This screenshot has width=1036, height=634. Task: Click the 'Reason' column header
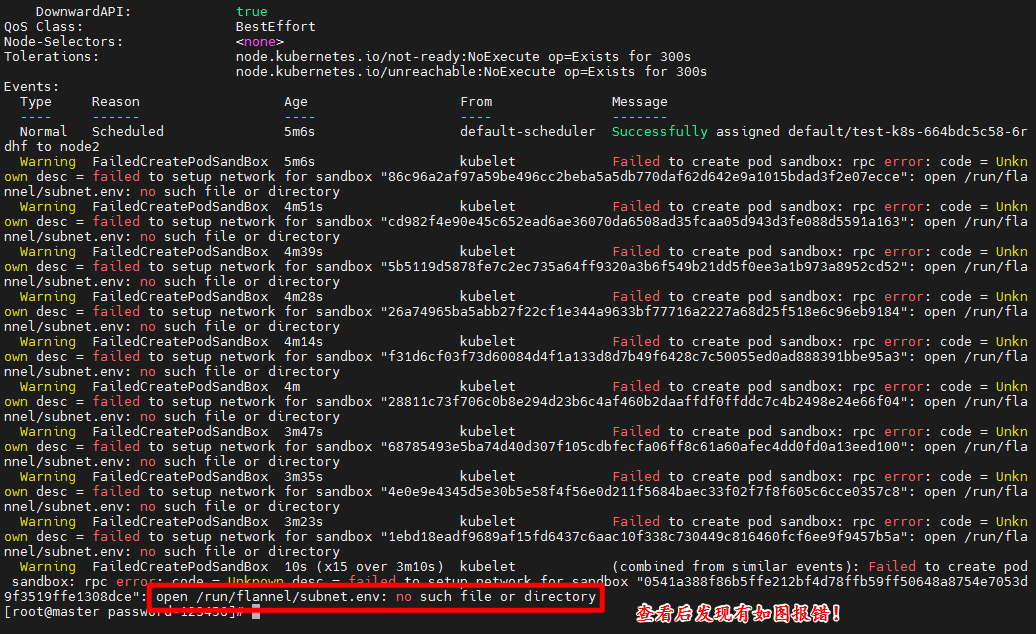116,102
